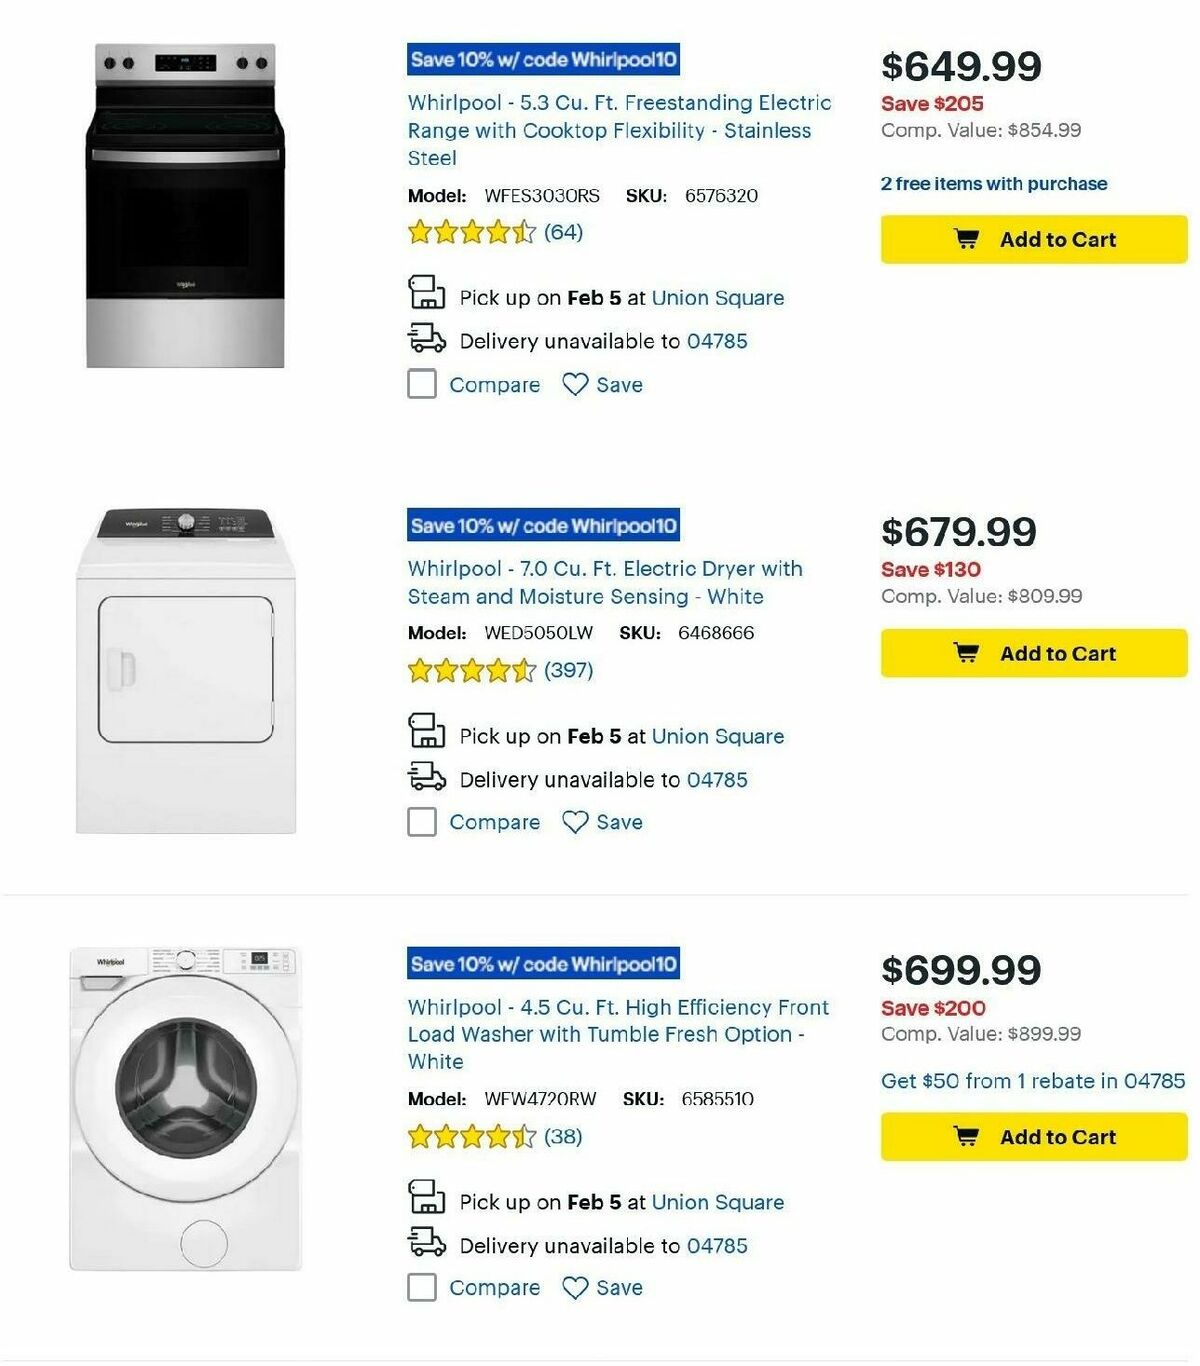
Task: Click the (397) reviews count for the dryer
Action: tap(566, 669)
